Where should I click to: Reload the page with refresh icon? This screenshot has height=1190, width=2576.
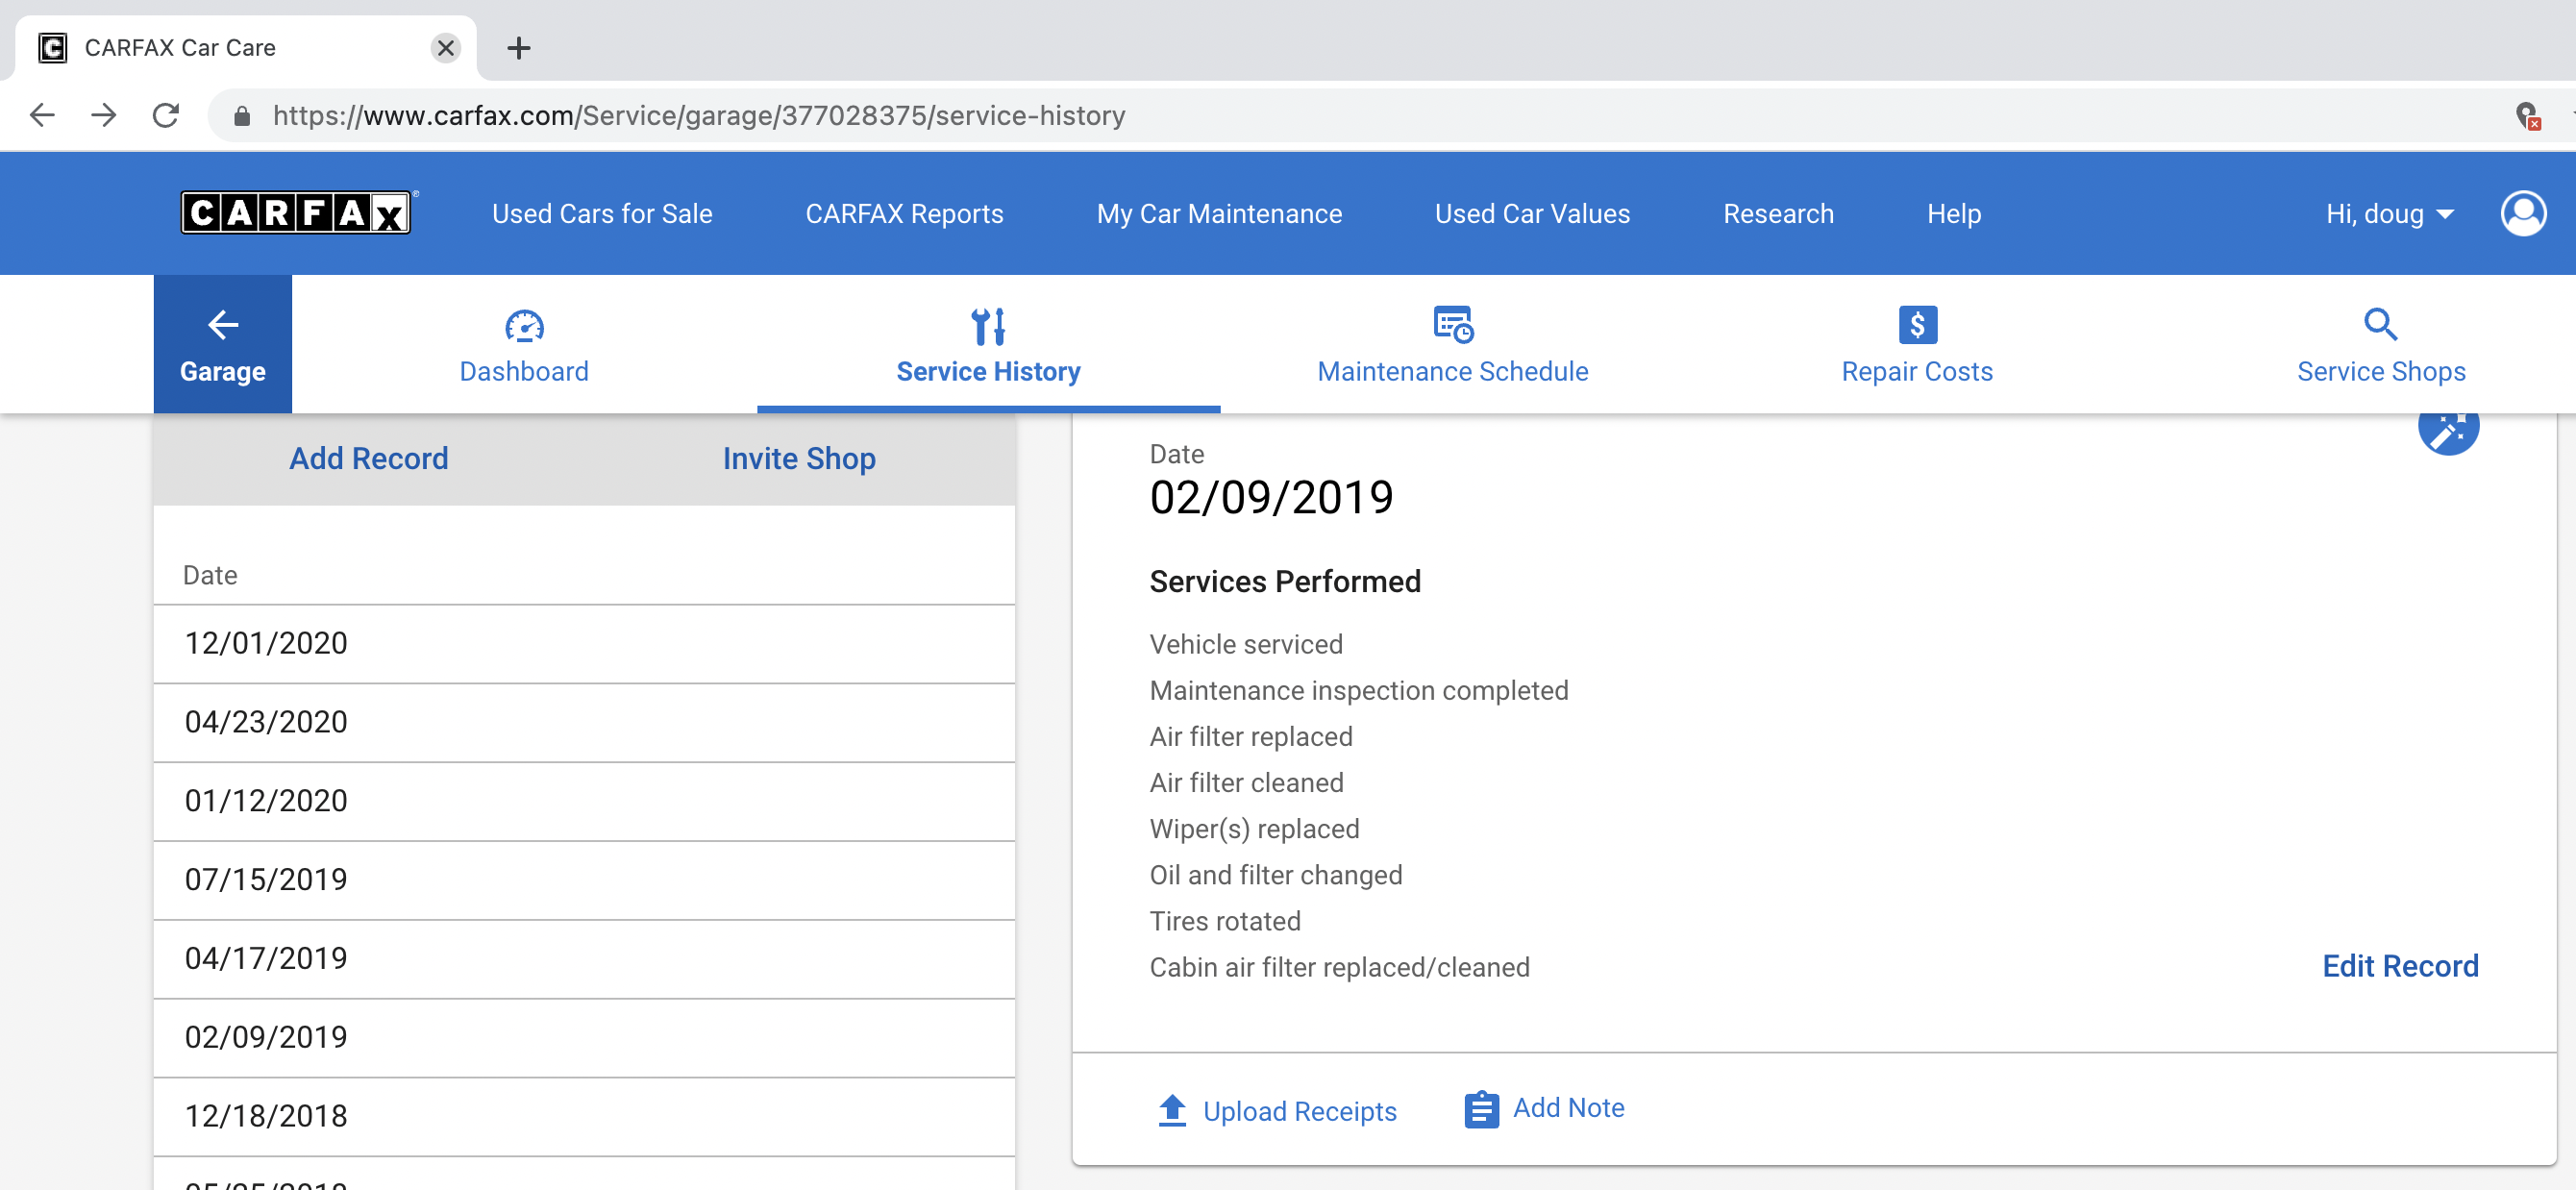(166, 115)
